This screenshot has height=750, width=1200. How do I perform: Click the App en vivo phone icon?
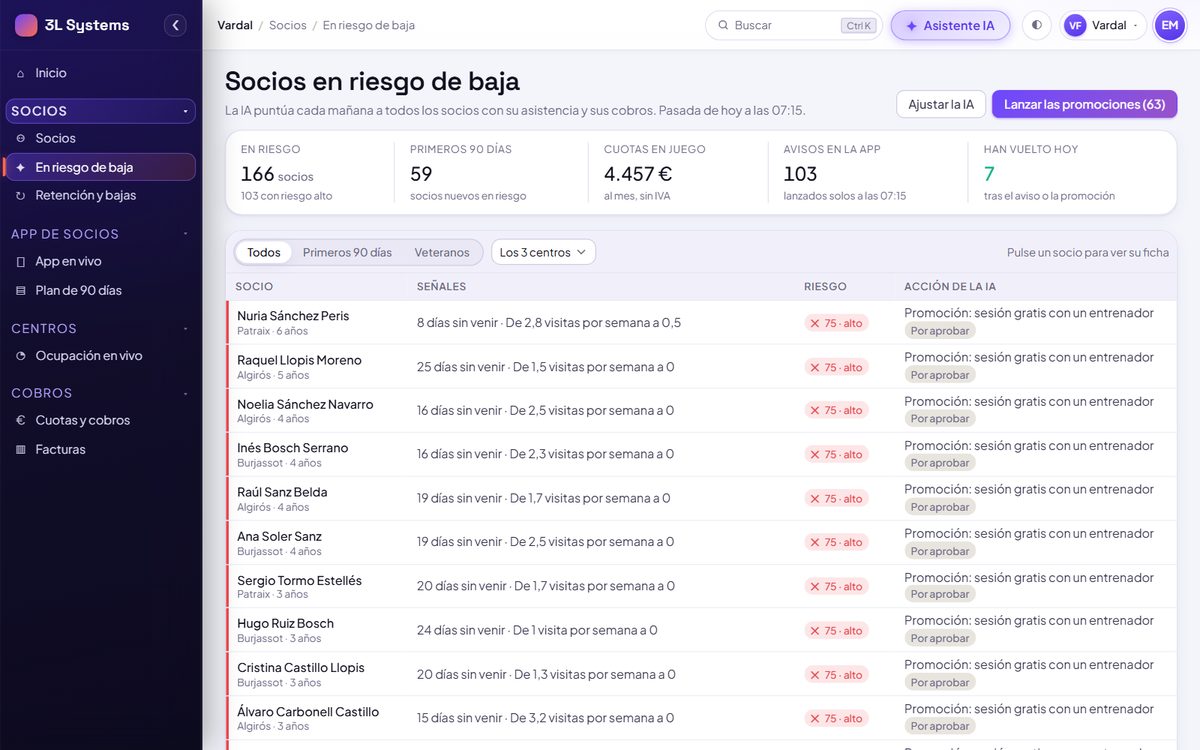pyautogui.click(x=21, y=262)
